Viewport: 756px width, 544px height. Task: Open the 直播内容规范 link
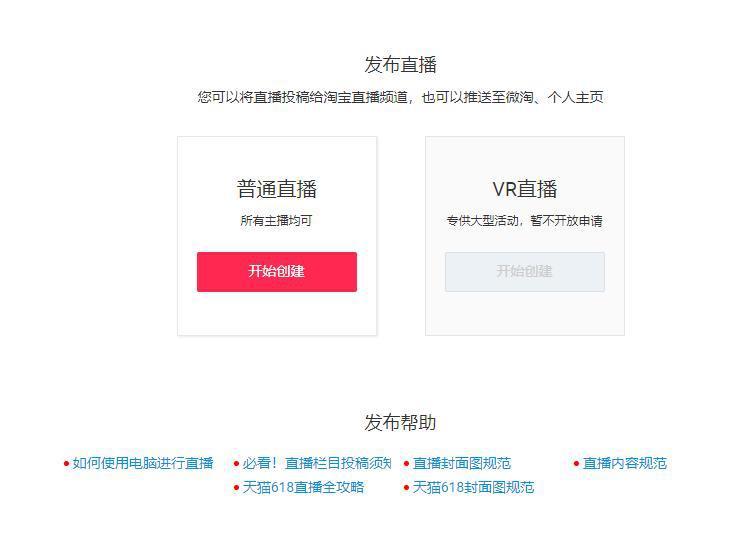(625, 463)
